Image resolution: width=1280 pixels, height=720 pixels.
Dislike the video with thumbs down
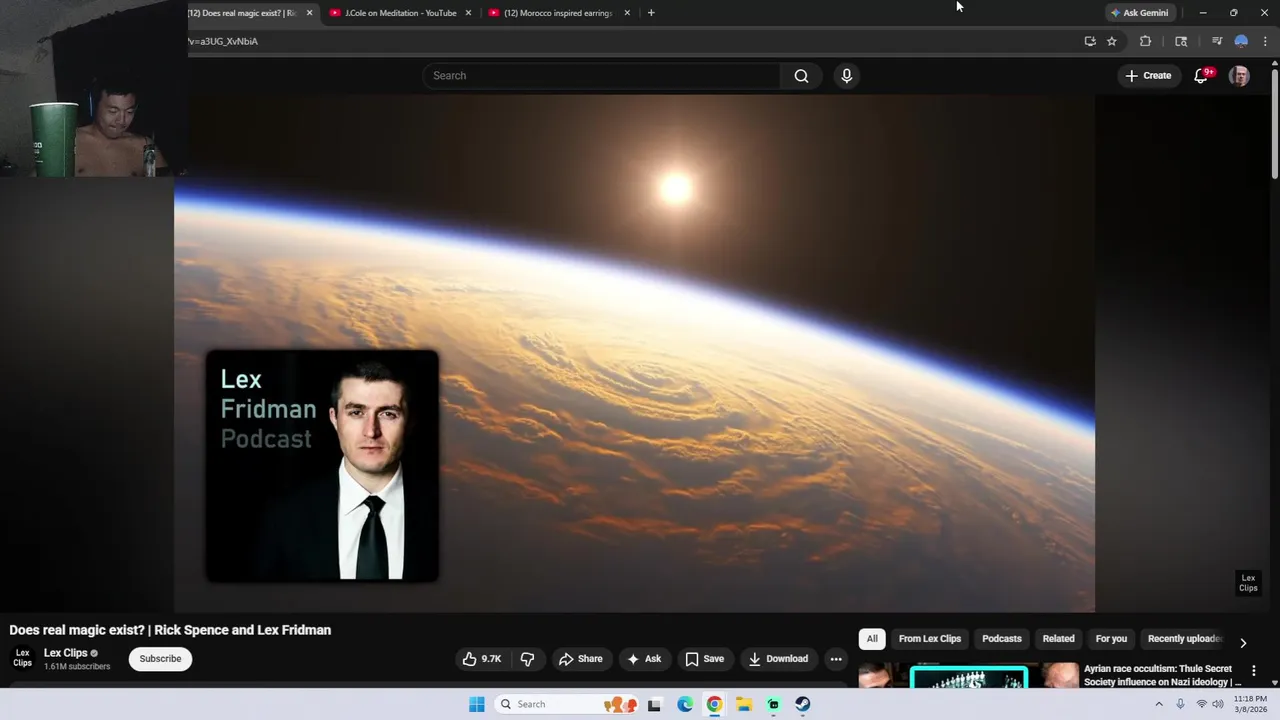[x=527, y=659]
